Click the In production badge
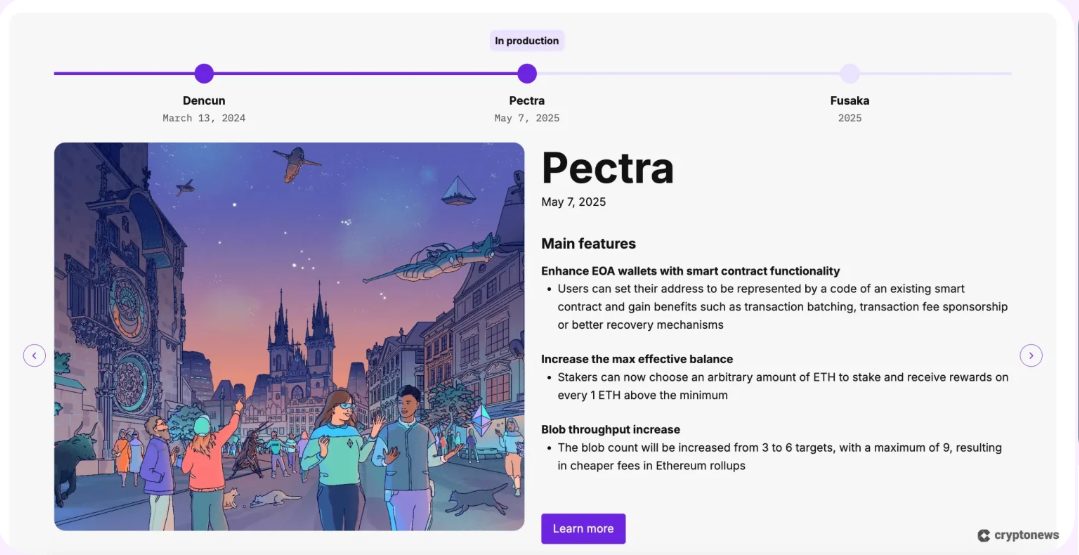 tap(527, 41)
